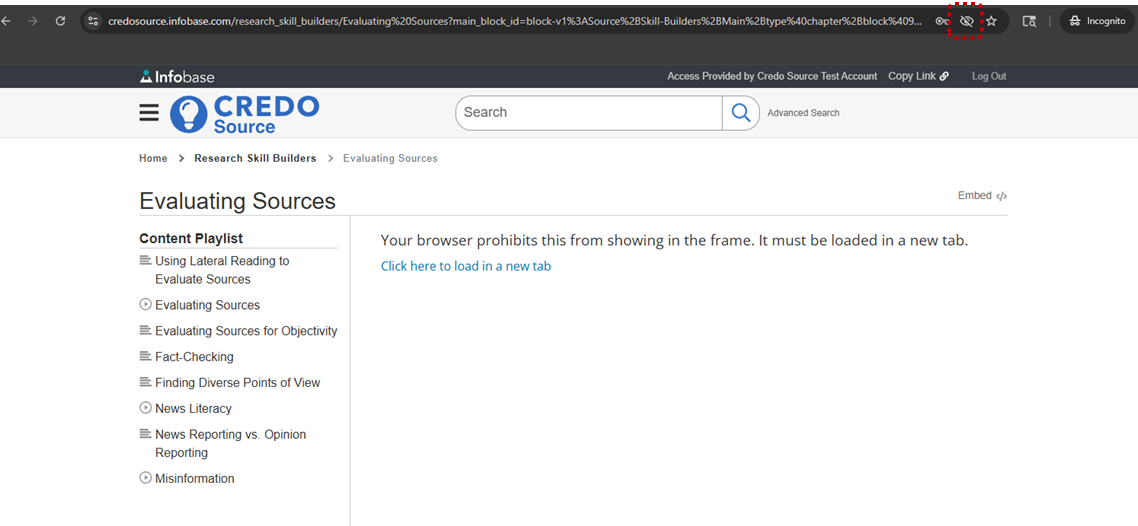Image resolution: width=1138 pixels, height=526 pixels.
Task: Reload the page with the refresh icon
Action: [x=61, y=21]
